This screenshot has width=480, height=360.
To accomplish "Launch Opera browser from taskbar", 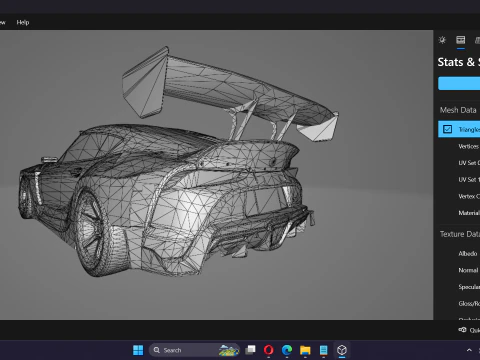I will click(x=269, y=350).
